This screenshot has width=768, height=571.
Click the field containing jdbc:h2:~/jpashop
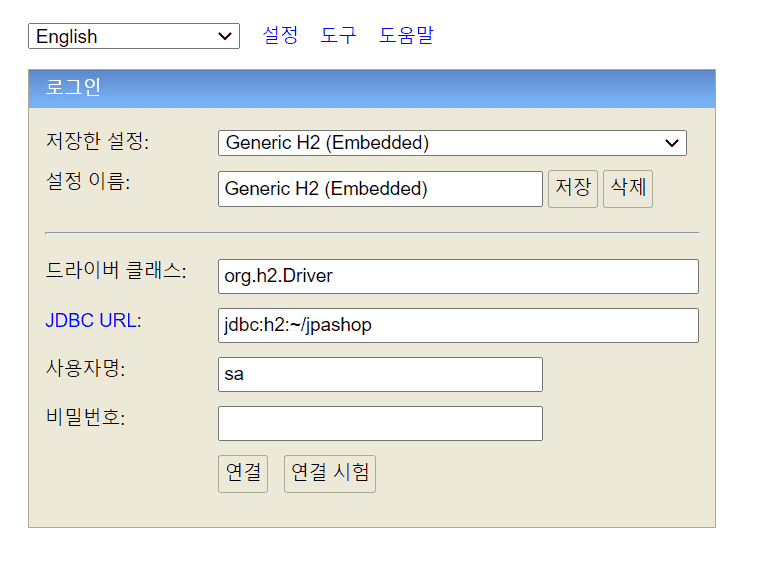tap(458, 326)
